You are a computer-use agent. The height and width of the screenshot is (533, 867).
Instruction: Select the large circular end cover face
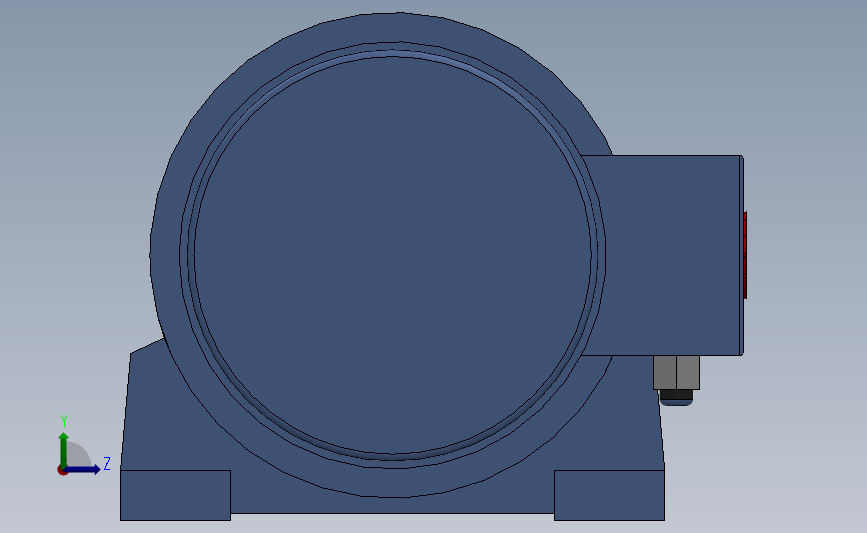pos(393,255)
